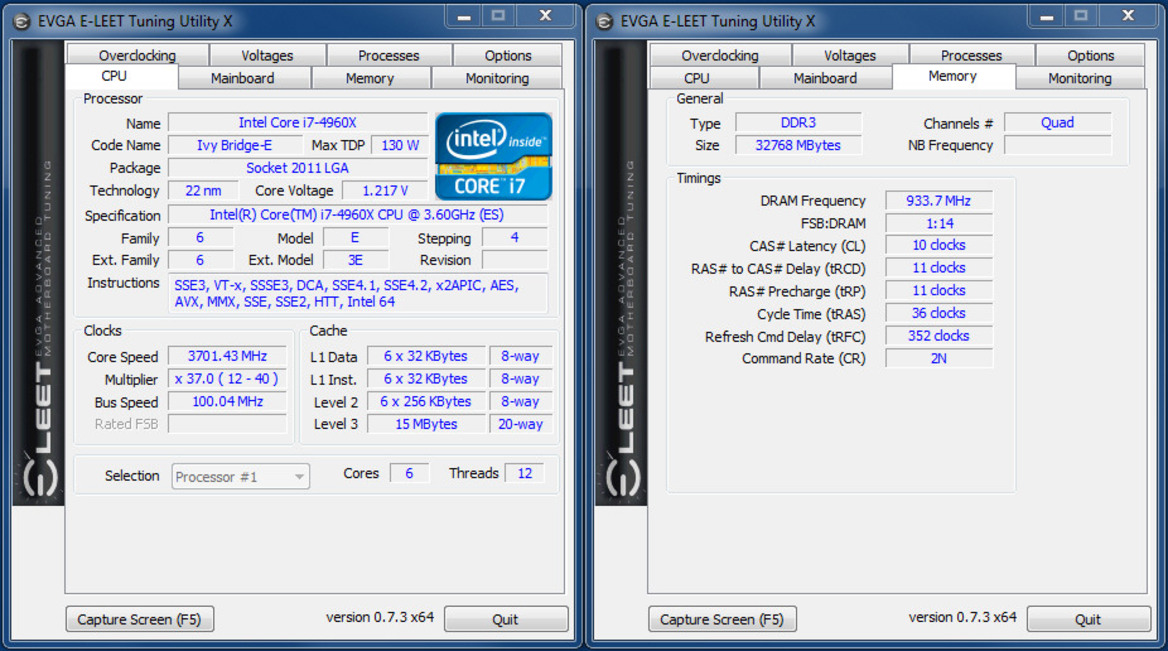Click the 1.217 V core voltage value

(385, 191)
